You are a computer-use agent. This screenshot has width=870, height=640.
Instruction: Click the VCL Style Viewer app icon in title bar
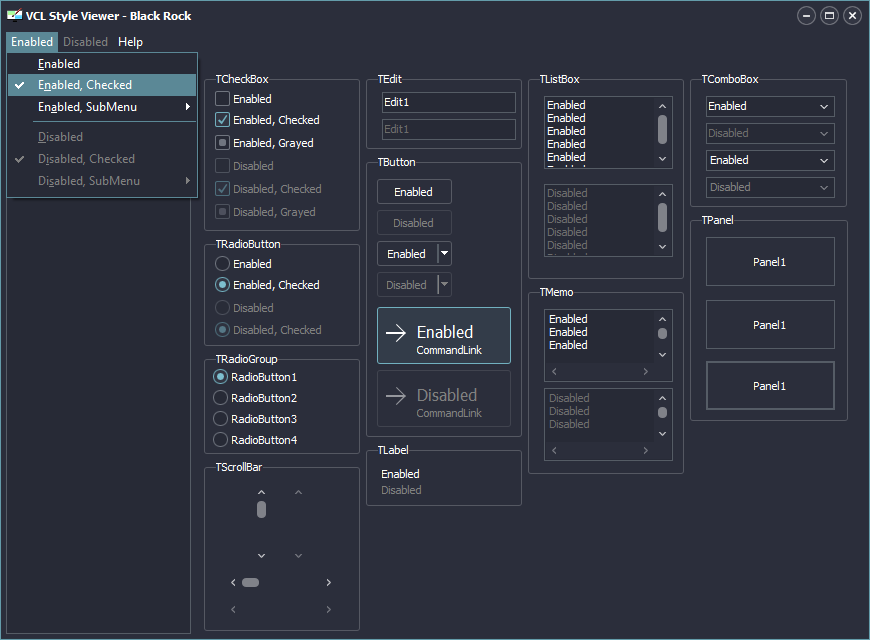coord(14,16)
